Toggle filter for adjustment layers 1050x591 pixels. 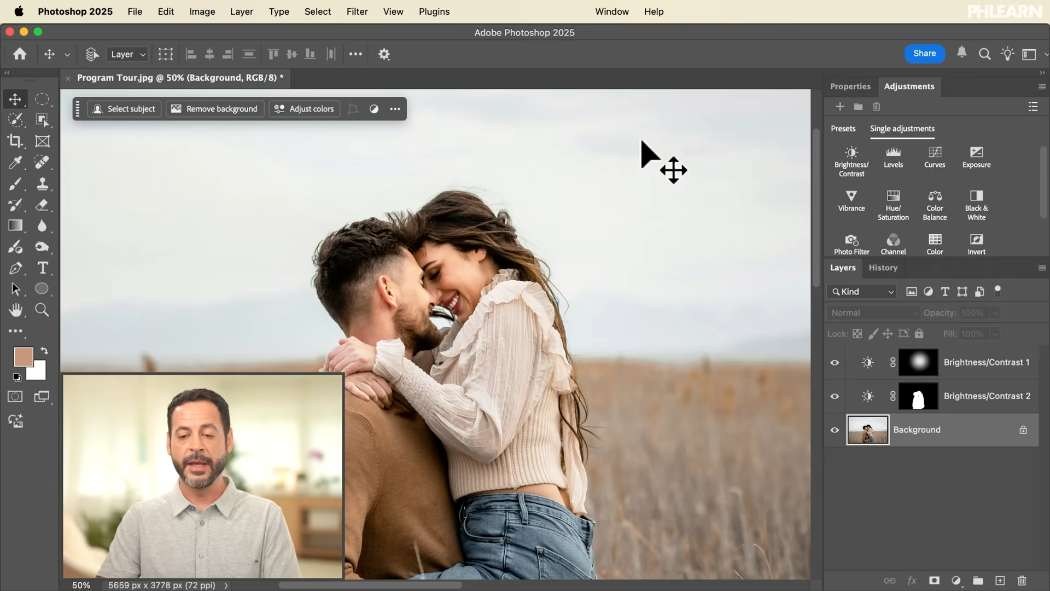point(928,291)
